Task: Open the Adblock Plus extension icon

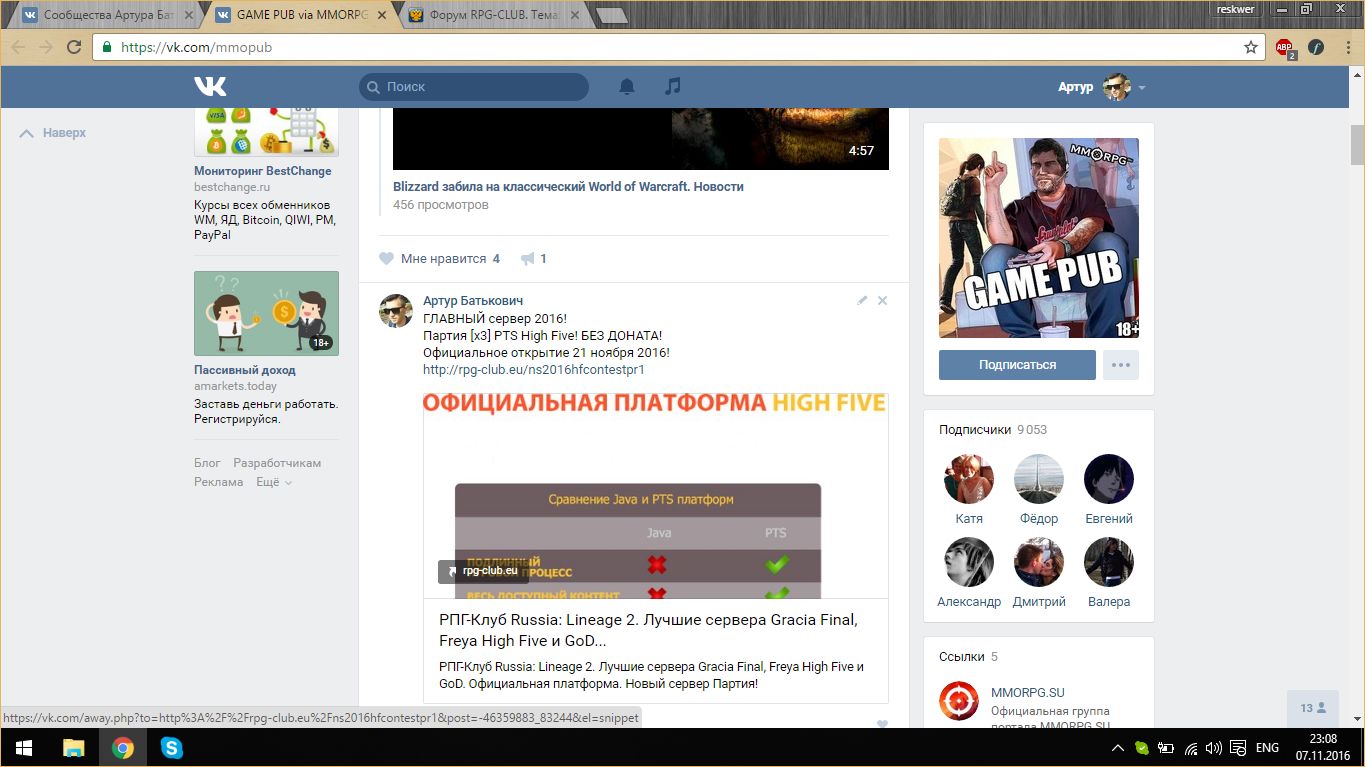Action: pos(1284,47)
